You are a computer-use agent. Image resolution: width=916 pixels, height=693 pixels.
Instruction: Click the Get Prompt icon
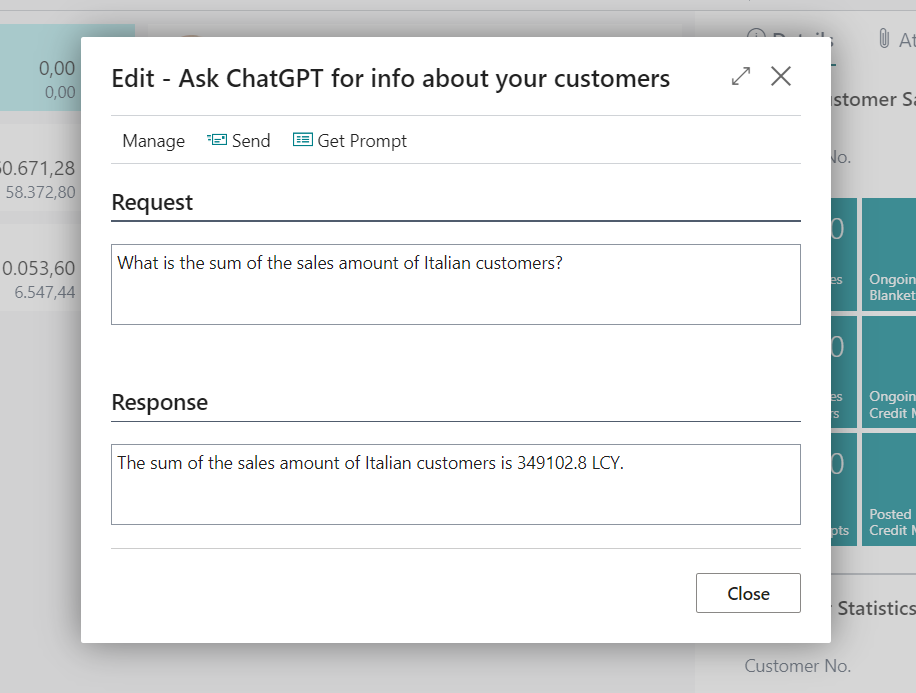[x=303, y=140]
